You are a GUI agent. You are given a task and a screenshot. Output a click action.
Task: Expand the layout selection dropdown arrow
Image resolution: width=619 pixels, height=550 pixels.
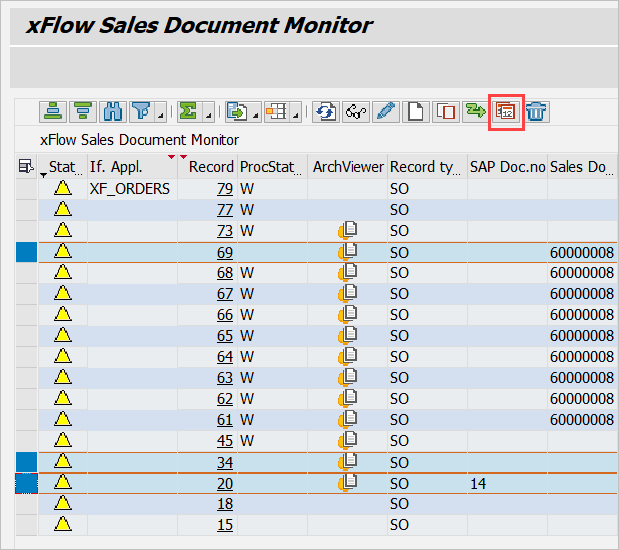(298, 115)
